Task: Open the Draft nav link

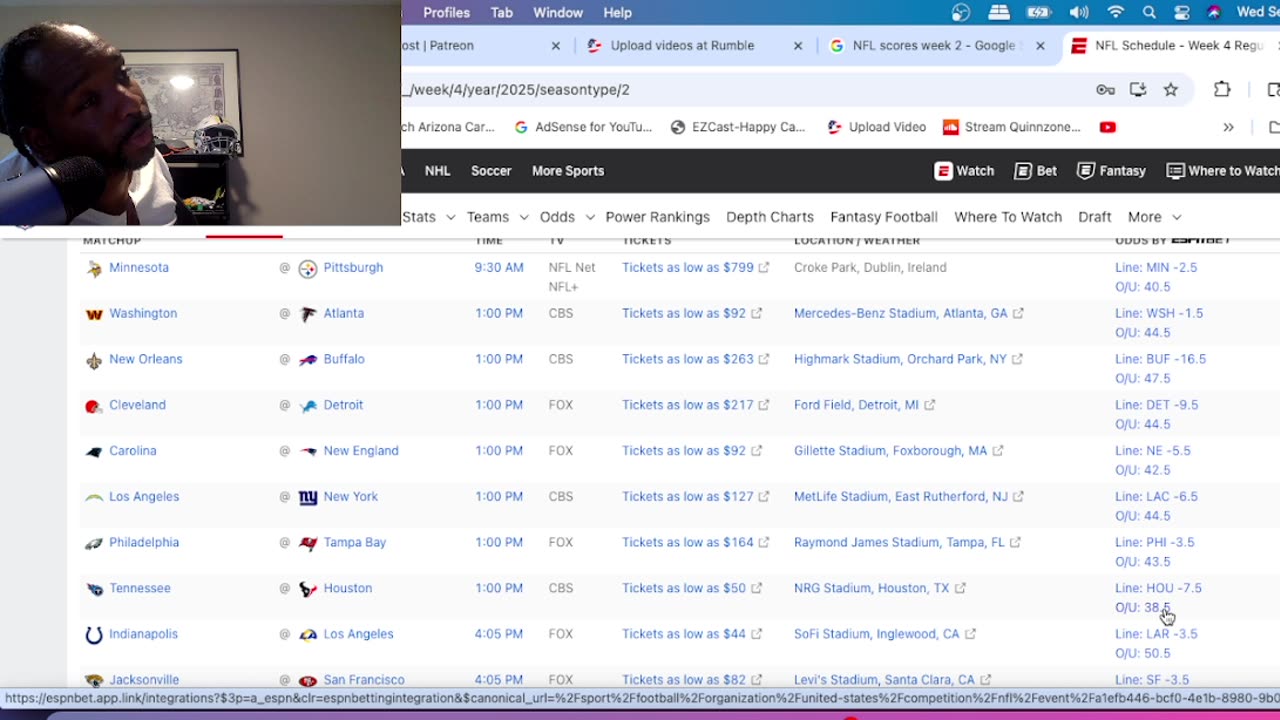Action: pos(1095,217)
